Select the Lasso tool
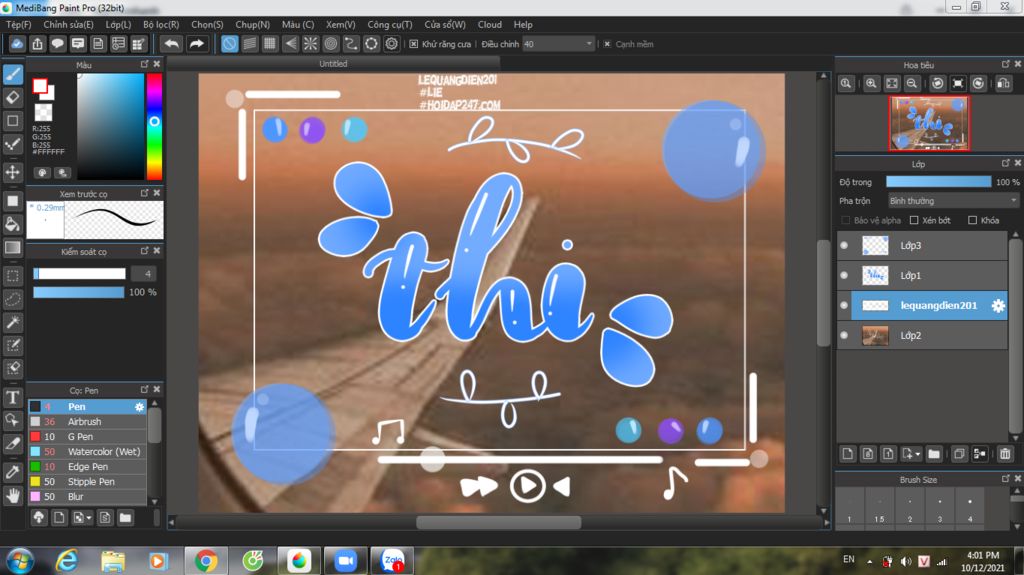 tap(13, 299)
